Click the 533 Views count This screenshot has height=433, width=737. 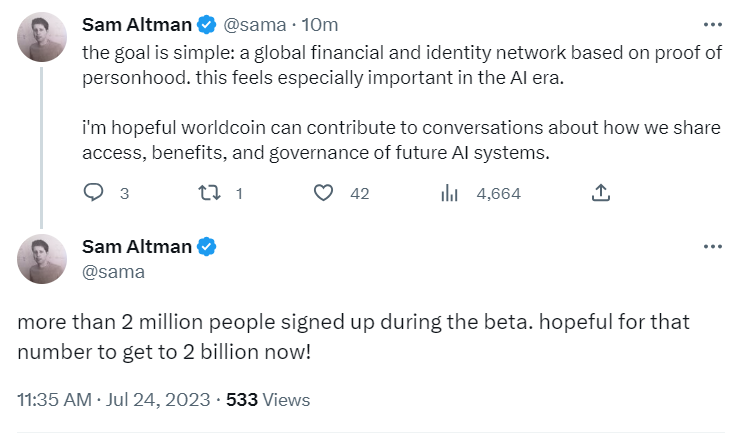268,399
